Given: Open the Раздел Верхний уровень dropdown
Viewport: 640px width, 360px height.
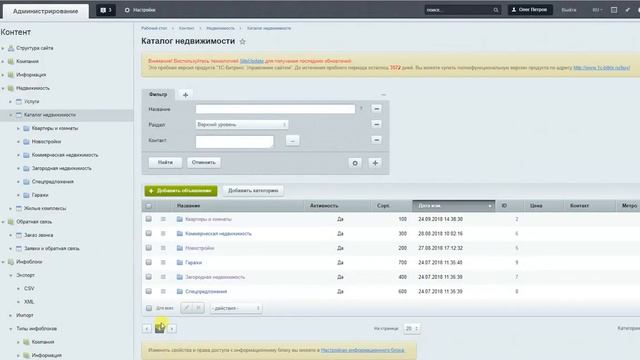Looking at the screenshot, I should (242, 124).
